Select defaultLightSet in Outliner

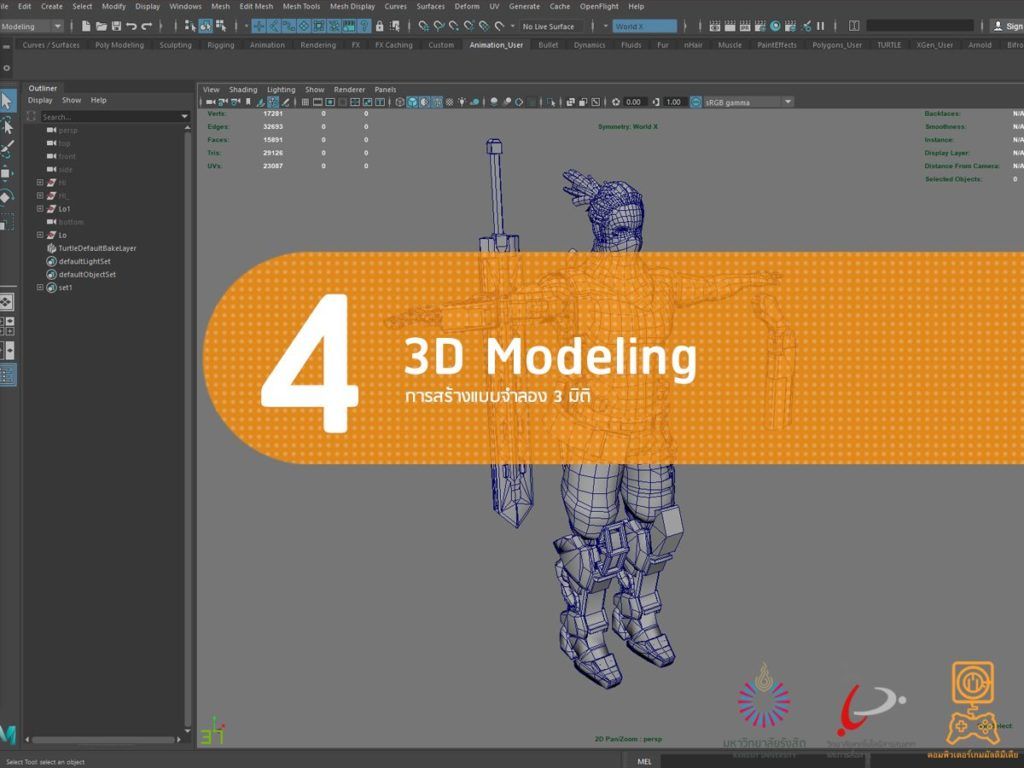(85, 261)
